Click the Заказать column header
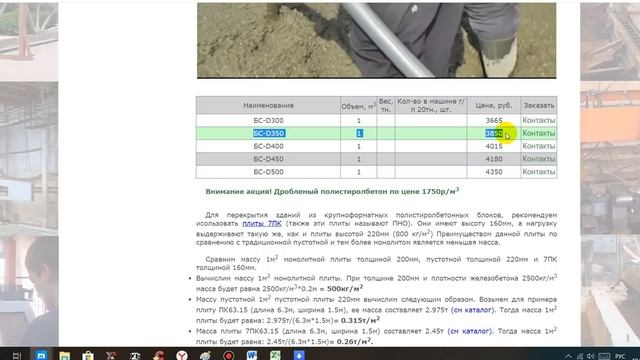The image size is (640, 360). click(x=539, y=105)
